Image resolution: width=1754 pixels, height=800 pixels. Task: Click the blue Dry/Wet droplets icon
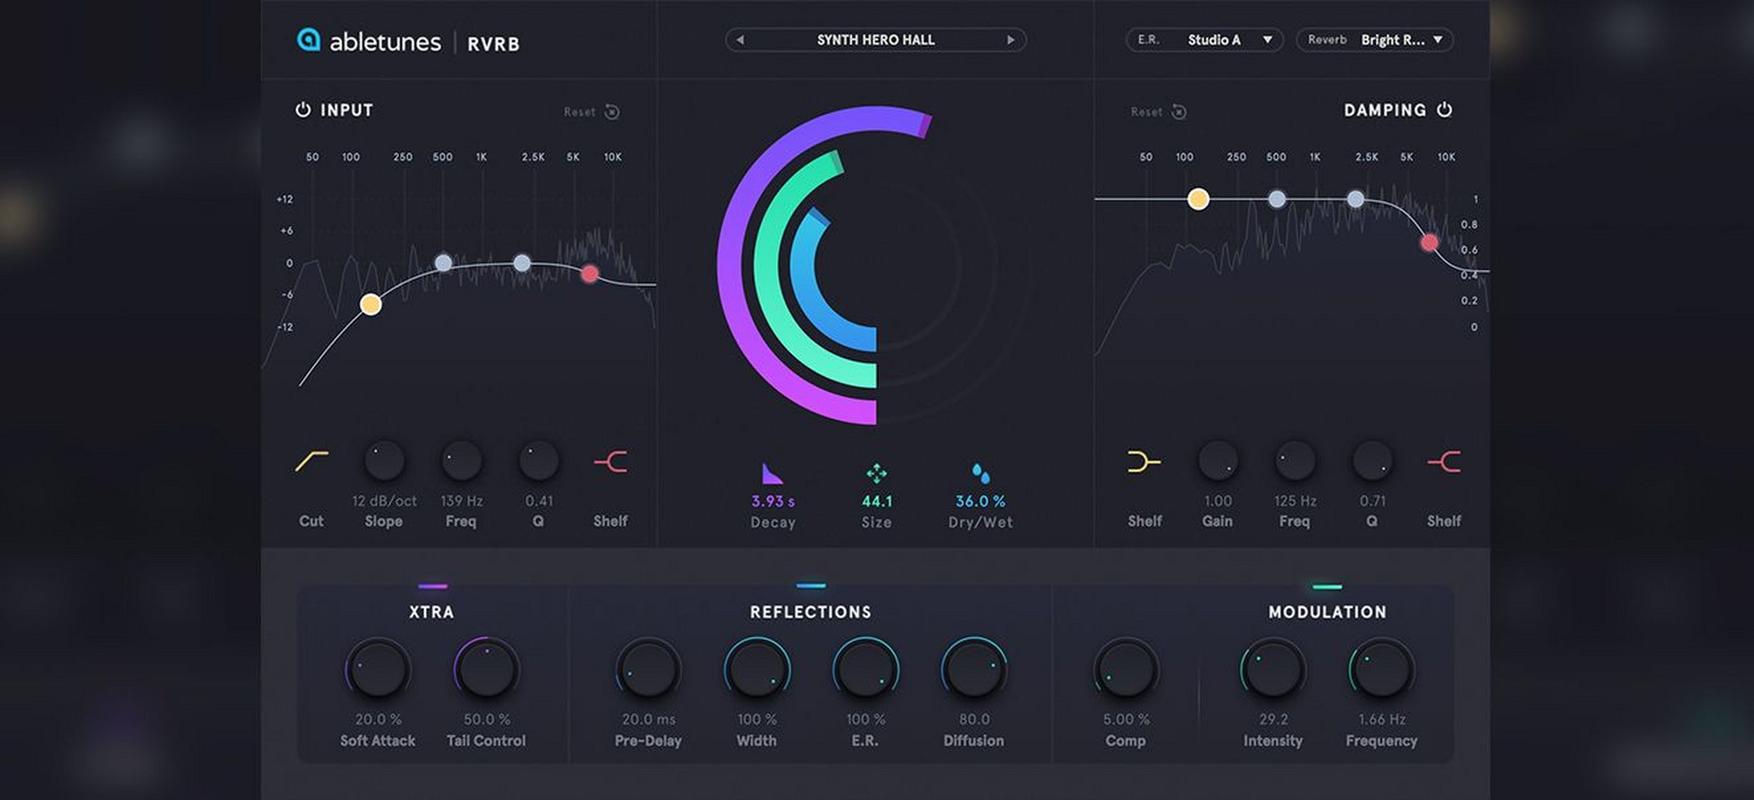[x=981, y=473]
